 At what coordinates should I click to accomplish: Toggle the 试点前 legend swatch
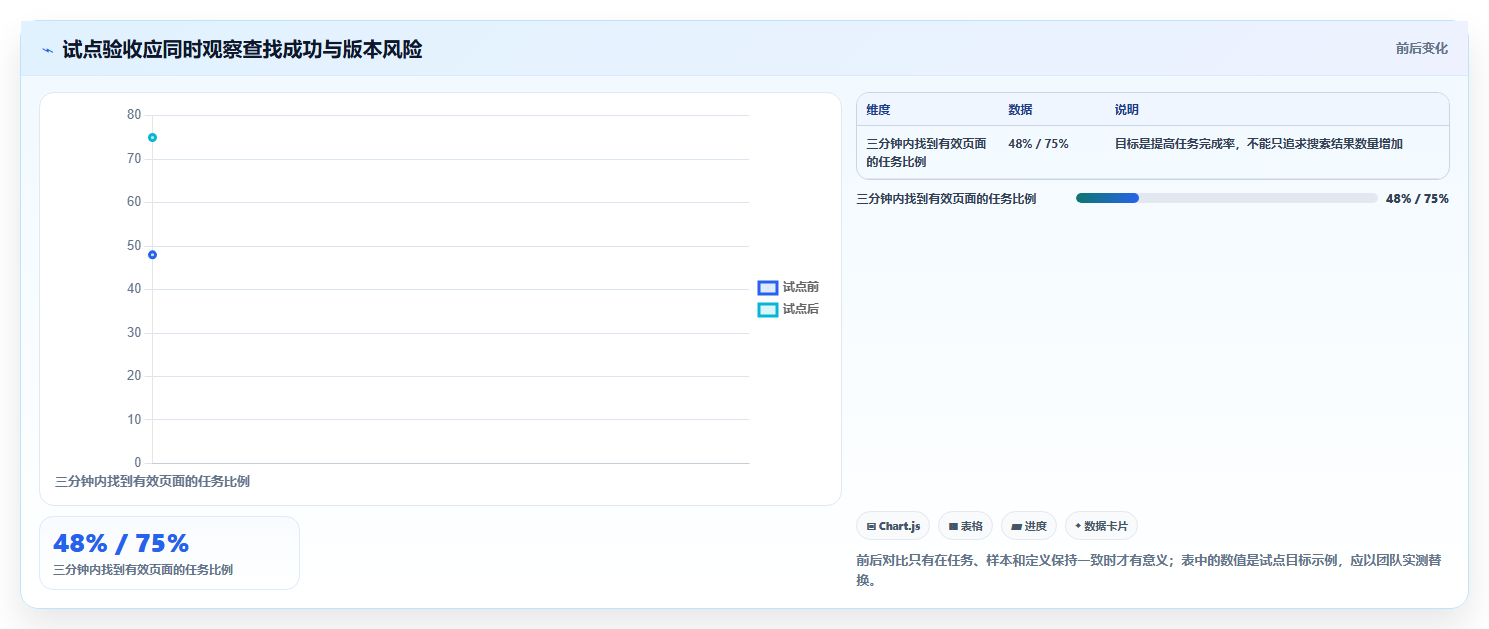[768, 288]
